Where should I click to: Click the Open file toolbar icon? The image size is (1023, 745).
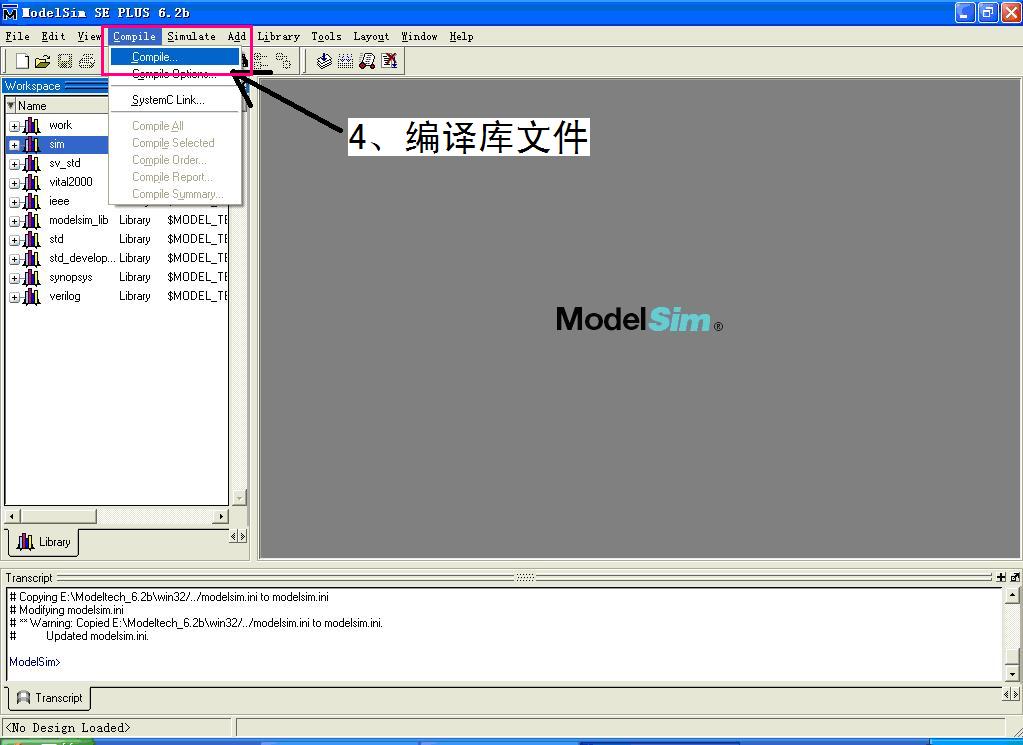[x=43, y=61]
